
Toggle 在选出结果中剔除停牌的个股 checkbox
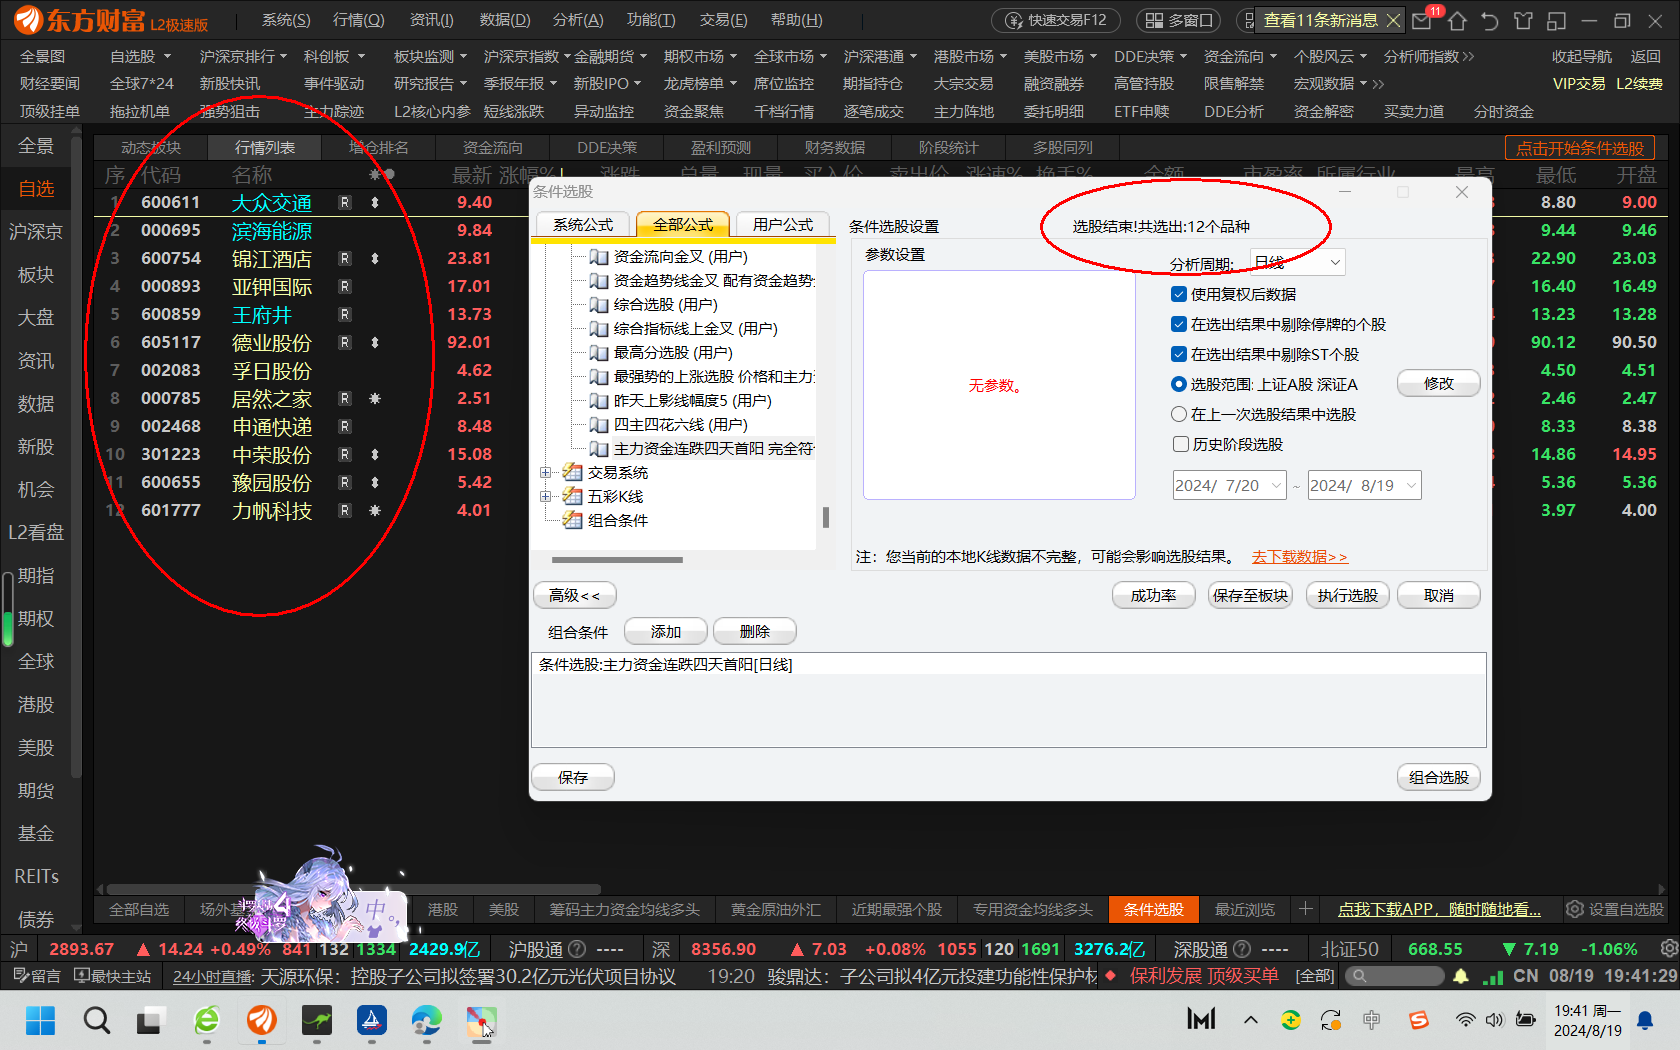coord(1179,324)
